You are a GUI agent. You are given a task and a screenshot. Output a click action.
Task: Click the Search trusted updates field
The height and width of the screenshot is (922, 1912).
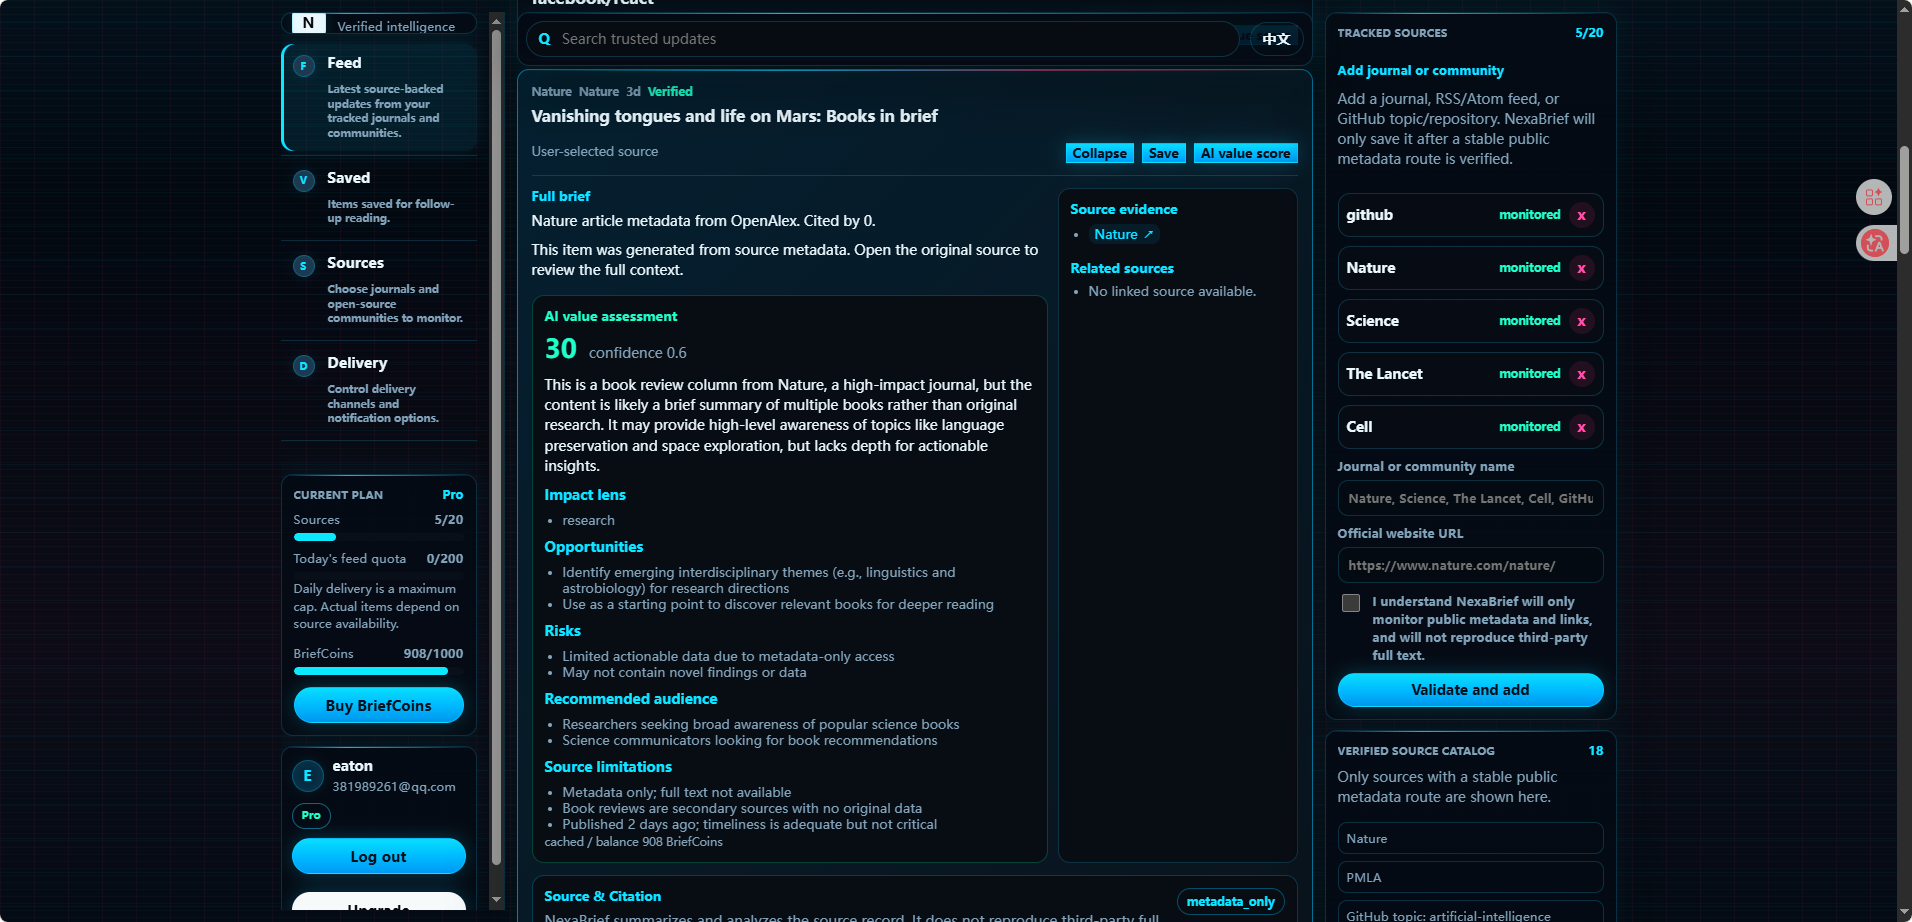[x=883, y=39]
